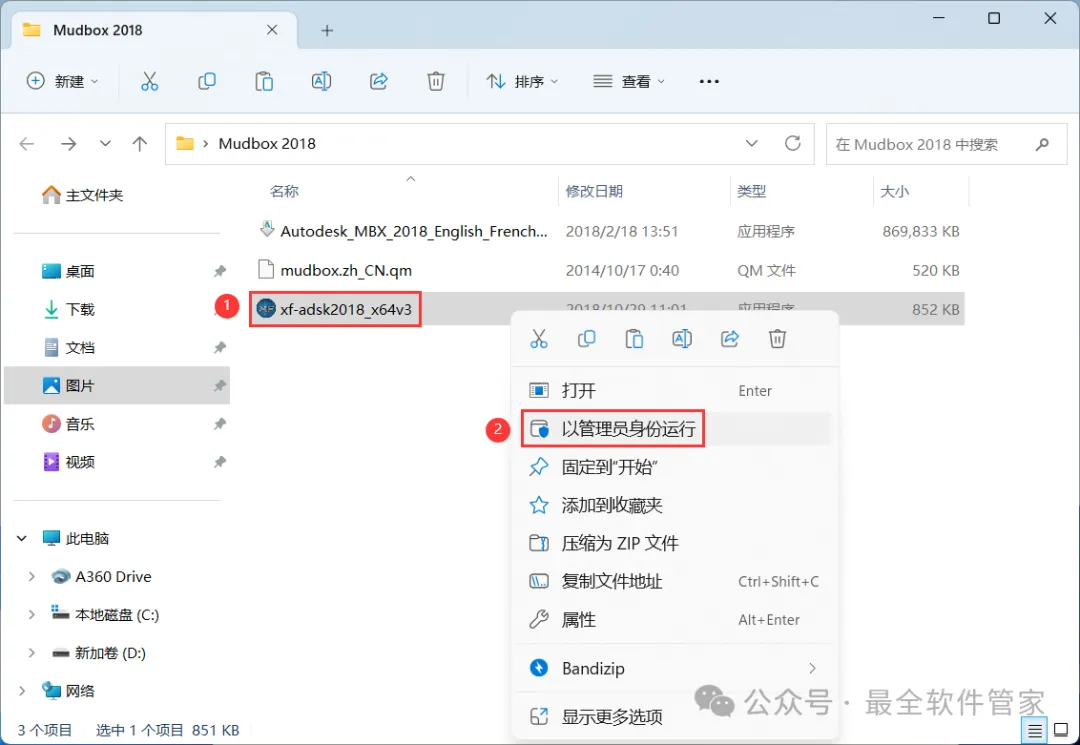Click the Delete icon in the context menu
This screenshot has width=1080, height=745.
[x=777, y=339]
